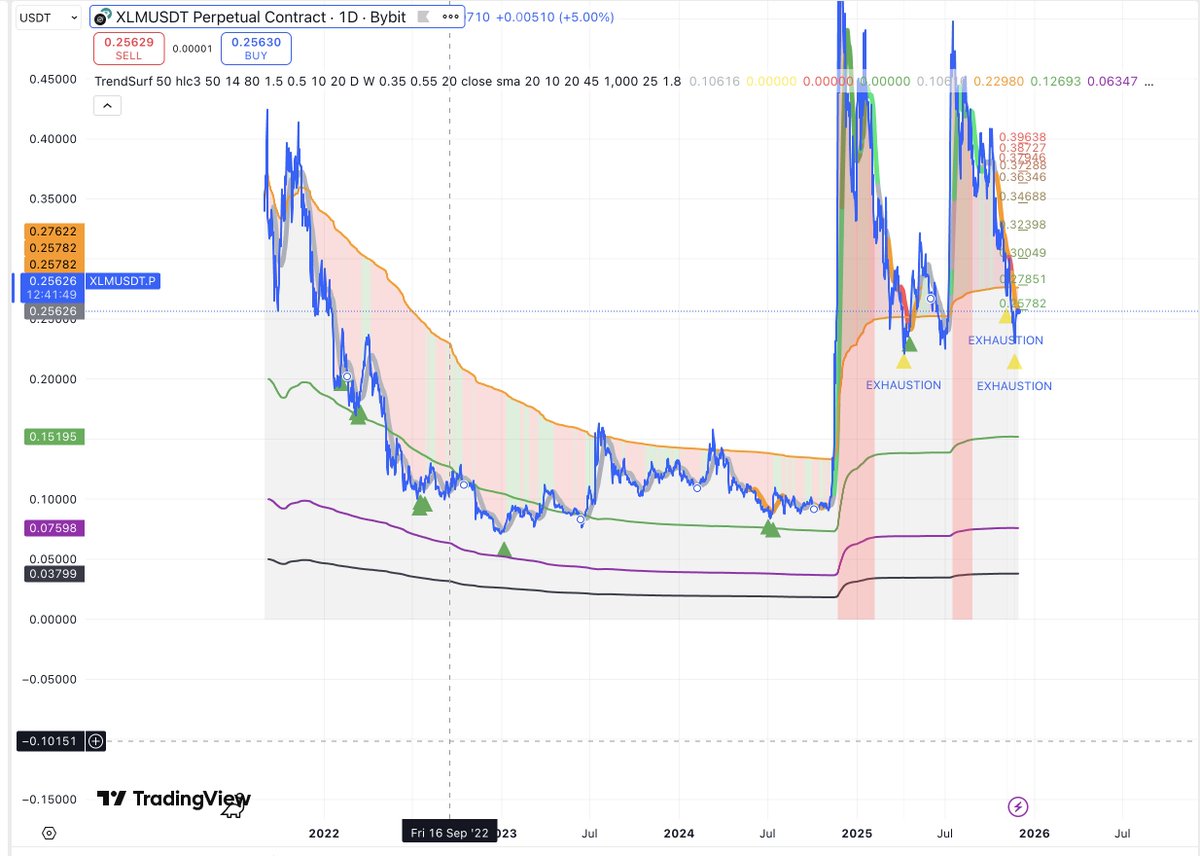This screenshot has width=1200, height=856.
Task: Click the Fri 16 Sep '22 marker on the time axis
Action: (449, 831)
